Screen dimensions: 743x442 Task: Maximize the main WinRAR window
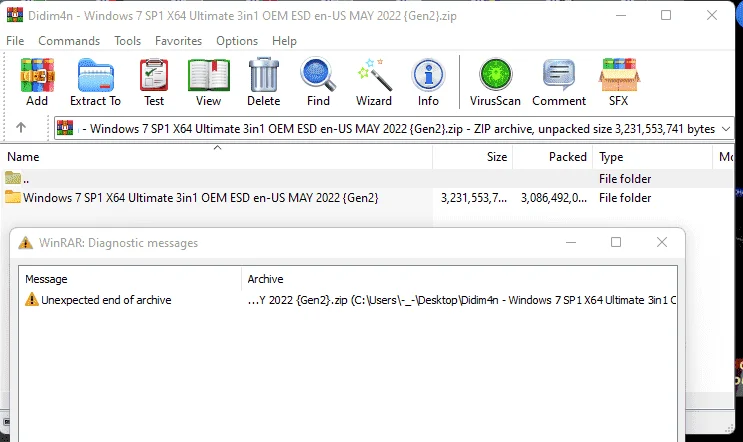pyautogui.click(x=666, y=15)
